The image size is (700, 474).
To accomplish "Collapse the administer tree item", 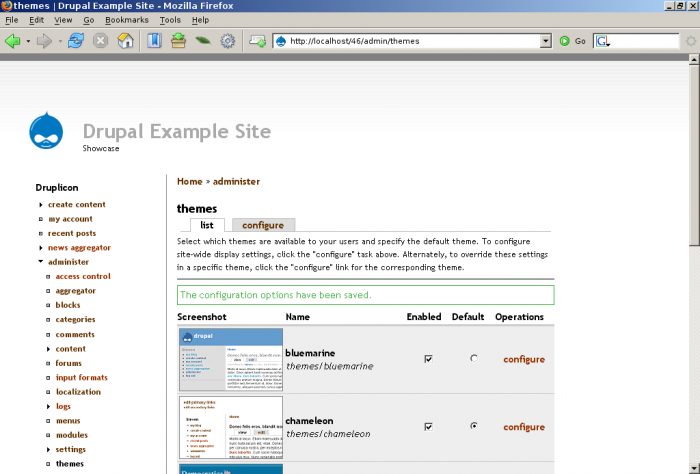I will click(x=41, y=262).
